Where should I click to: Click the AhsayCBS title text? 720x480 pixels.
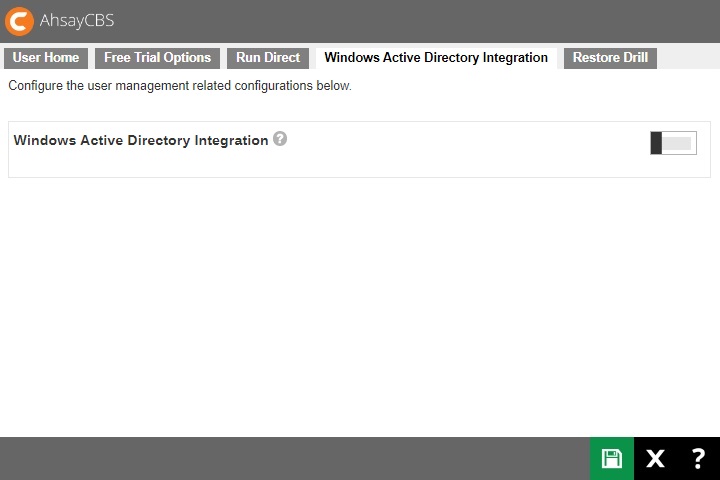tap(77, 21)
